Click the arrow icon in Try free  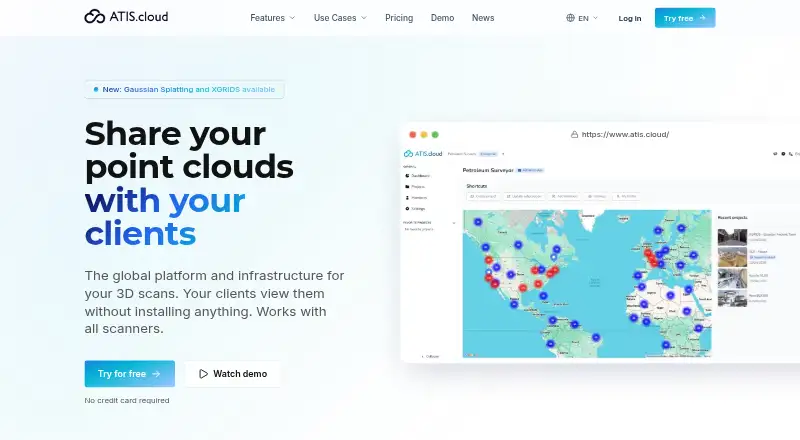(703, 18)
